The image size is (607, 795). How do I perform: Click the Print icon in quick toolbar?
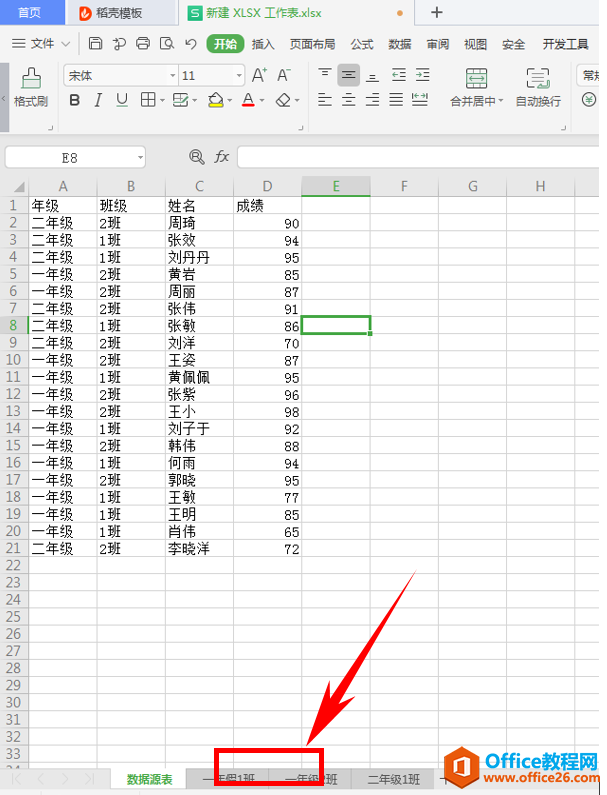click(143, 44)
